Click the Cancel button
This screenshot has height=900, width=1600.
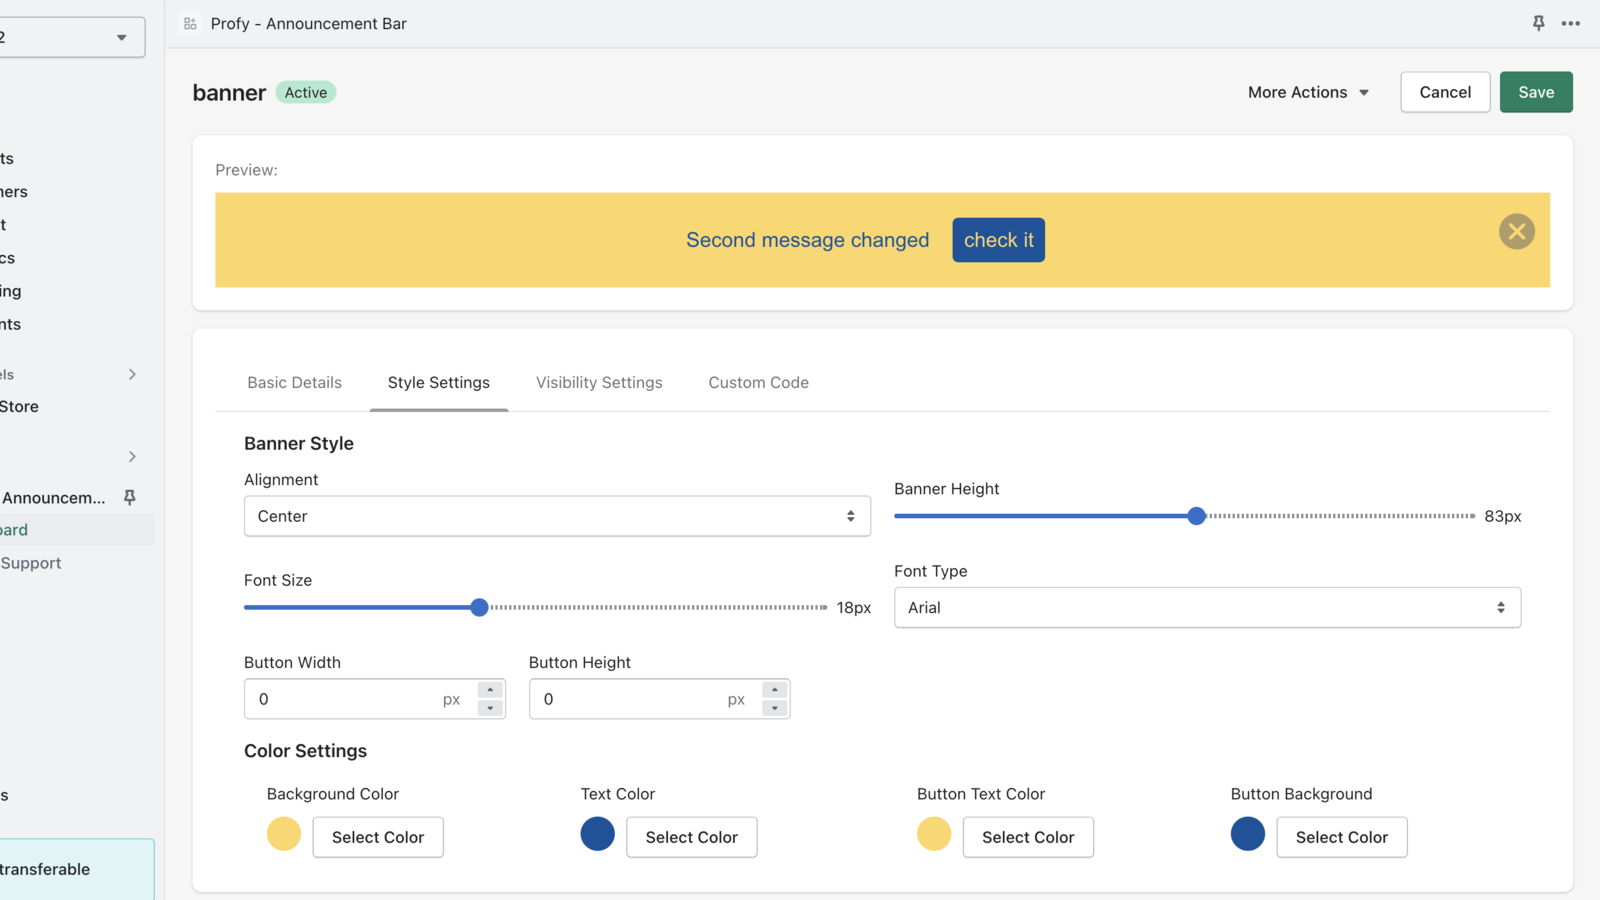(1445, 92)
